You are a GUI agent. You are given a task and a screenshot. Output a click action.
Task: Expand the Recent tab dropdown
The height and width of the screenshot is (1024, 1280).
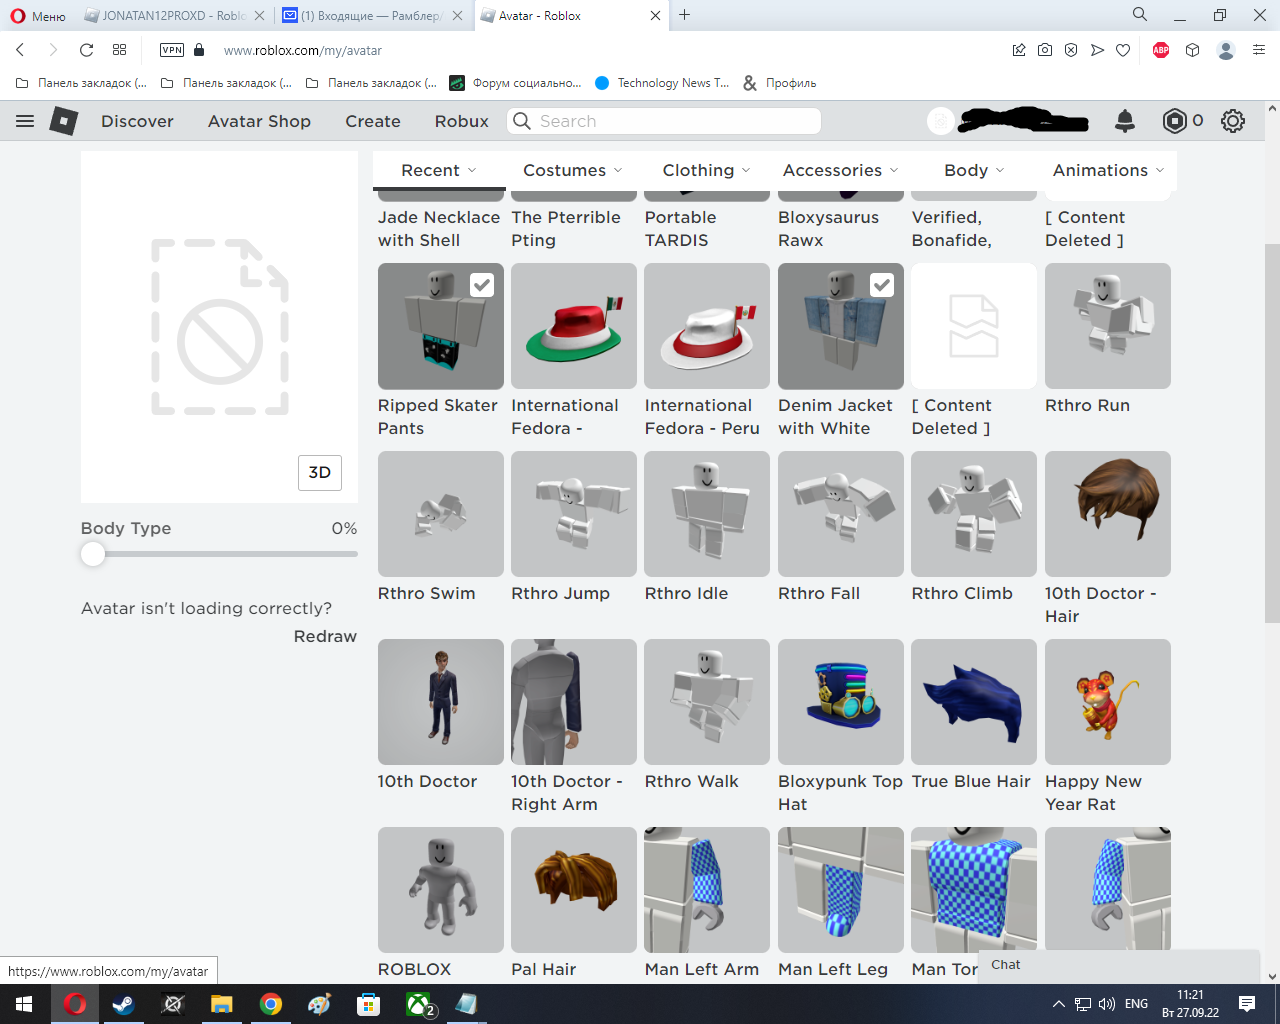tap(439, 170)
